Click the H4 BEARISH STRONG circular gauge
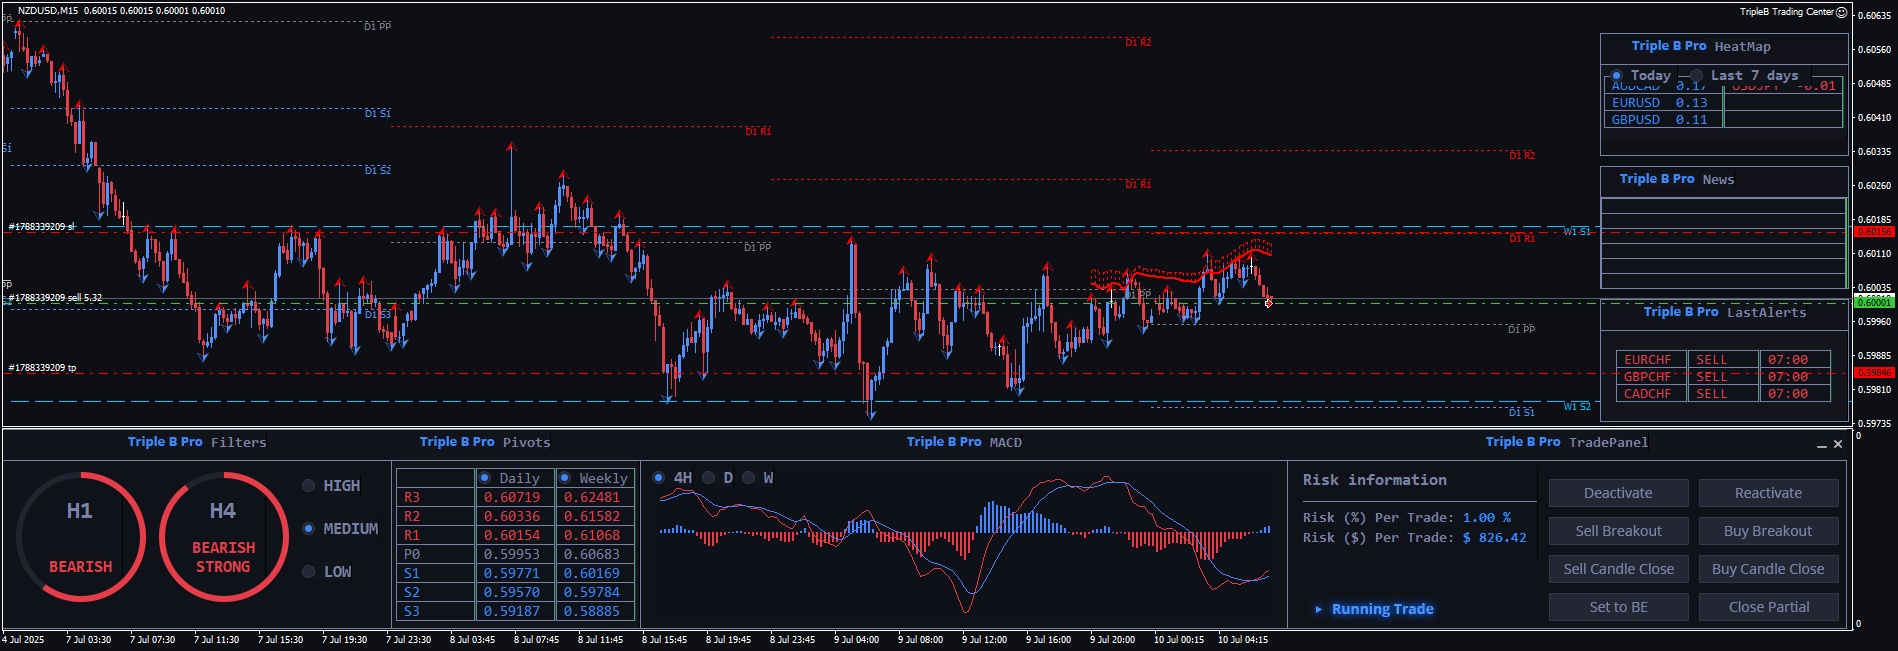 point(223,537)
